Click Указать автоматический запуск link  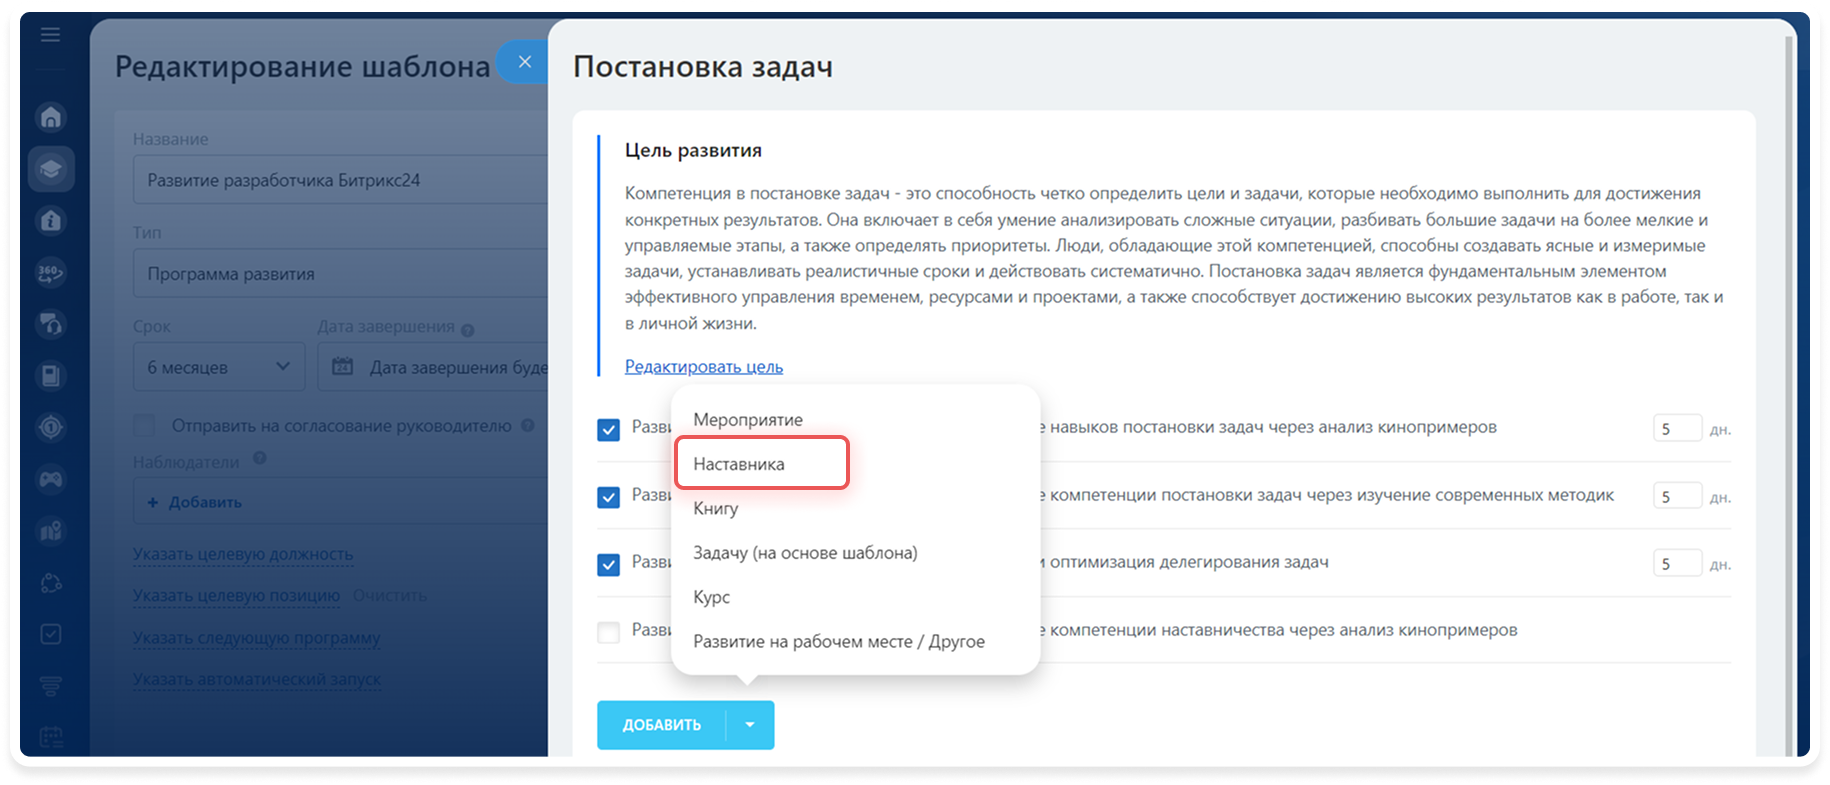tap(257, 679)
